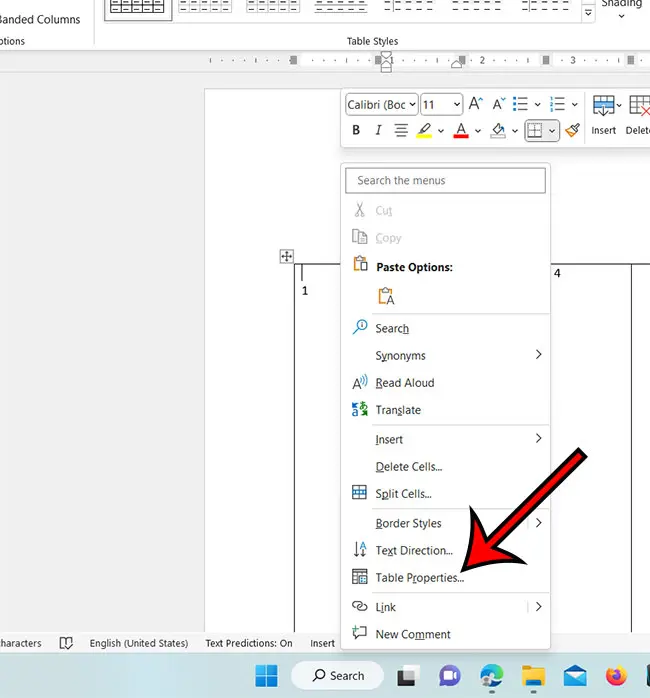Open the font size dropdown

[456, 104]
